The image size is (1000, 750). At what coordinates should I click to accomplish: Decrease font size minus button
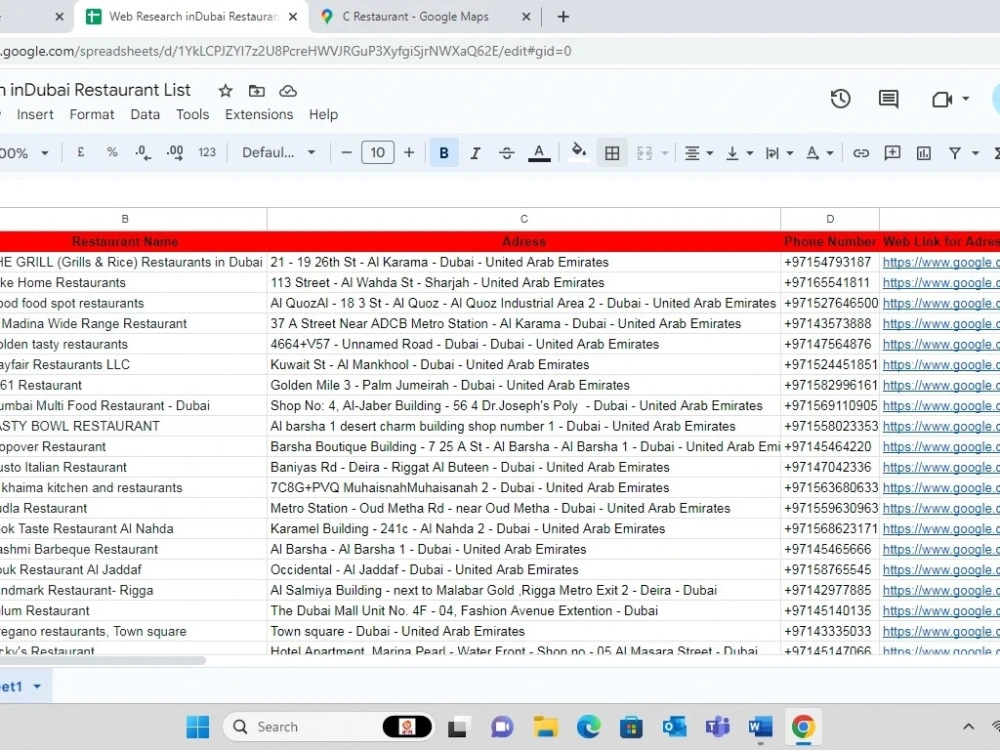click(x=346, y=152)
